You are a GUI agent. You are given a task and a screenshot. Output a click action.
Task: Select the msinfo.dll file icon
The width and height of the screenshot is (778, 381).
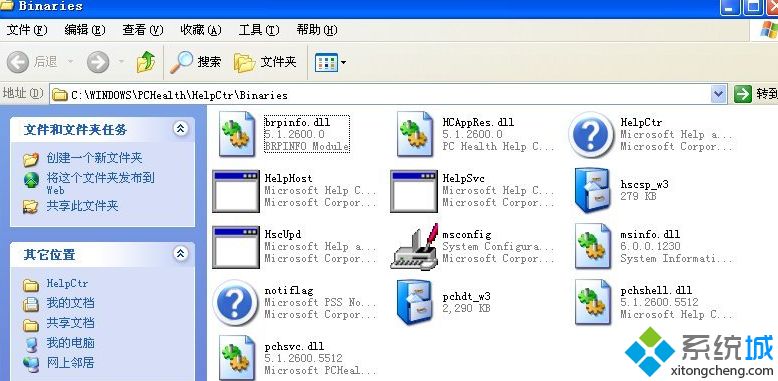coord(593,246)
